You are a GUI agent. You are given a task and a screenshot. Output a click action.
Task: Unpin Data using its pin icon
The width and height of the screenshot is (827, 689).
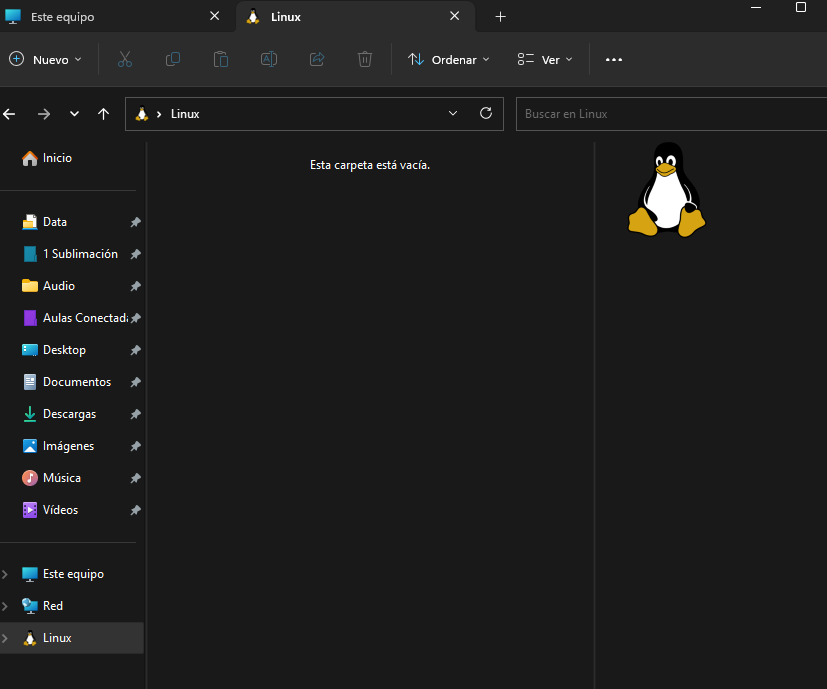tap(136, 222)
